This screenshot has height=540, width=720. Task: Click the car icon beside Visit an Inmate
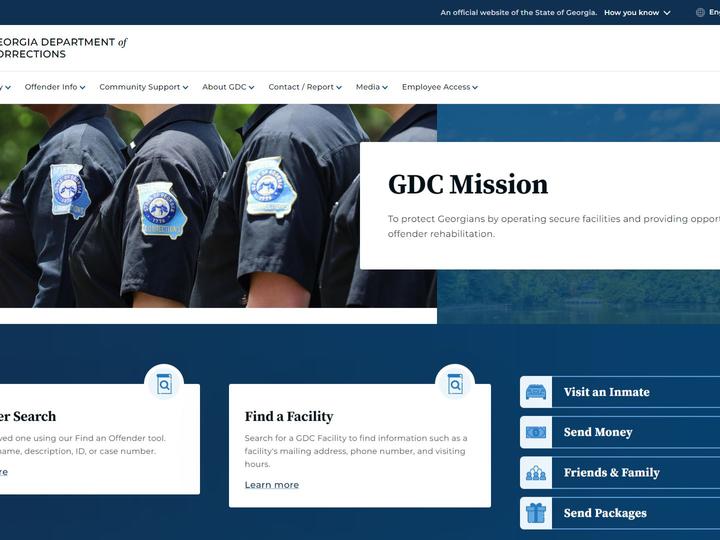click(x=536, y=392)
